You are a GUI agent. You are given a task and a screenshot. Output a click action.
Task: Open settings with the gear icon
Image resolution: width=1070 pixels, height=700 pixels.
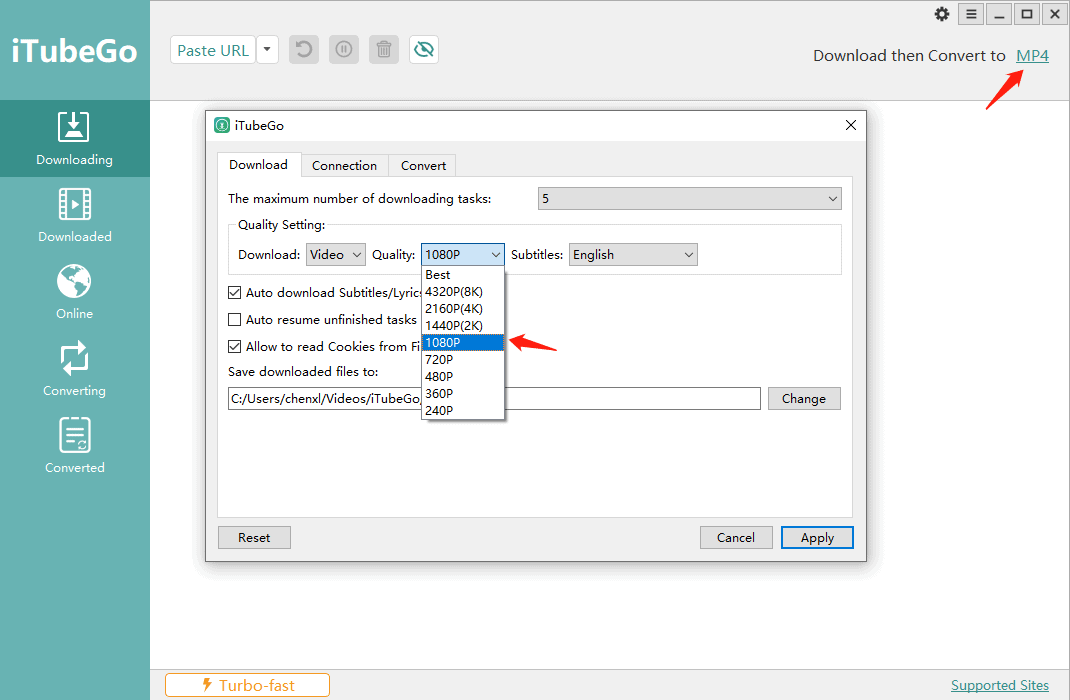click(941, 14)
